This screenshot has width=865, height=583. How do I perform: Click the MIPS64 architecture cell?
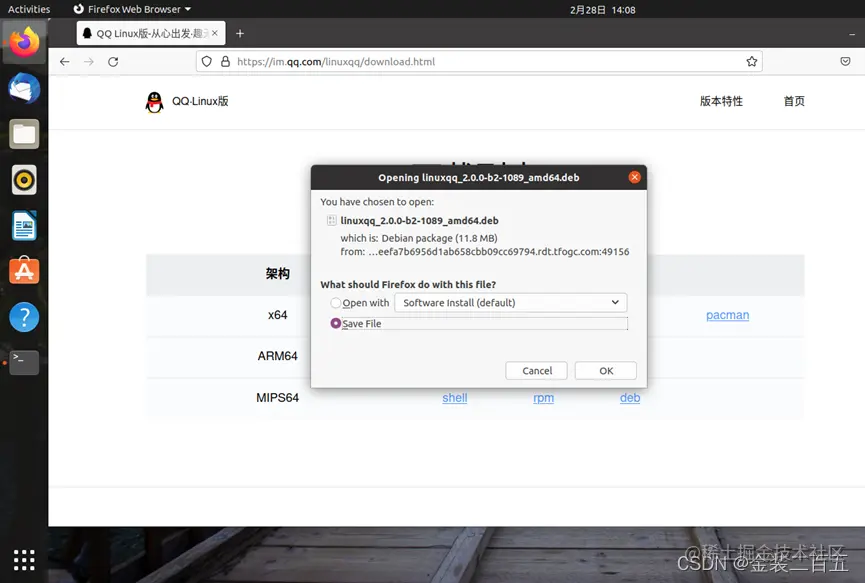coord(277,398)
